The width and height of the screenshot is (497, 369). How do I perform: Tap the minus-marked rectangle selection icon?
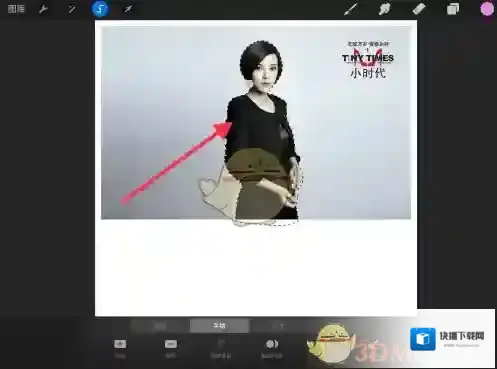click(171, 344)
